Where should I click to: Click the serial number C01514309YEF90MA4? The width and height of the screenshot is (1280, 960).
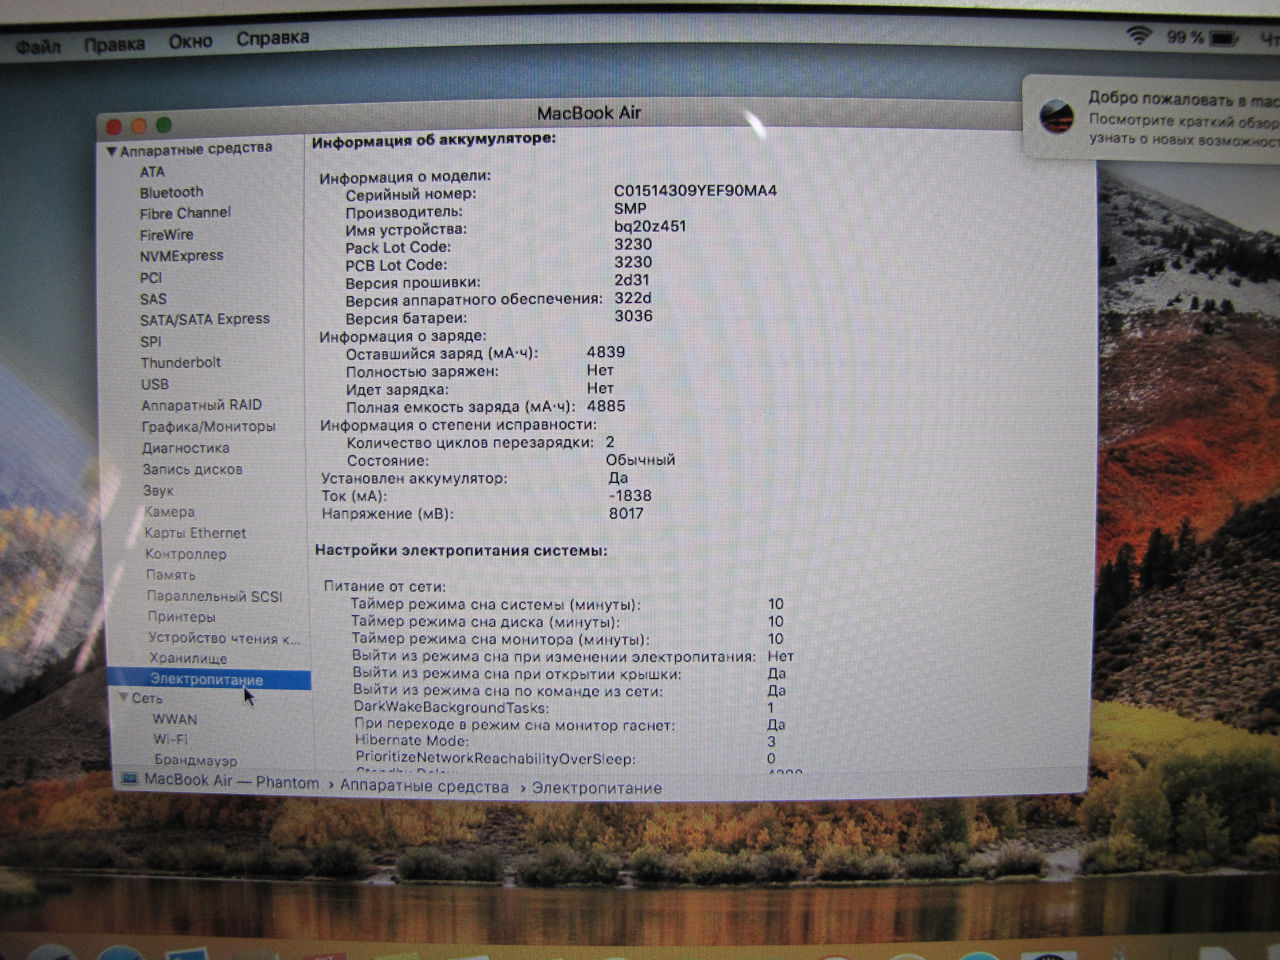click(x=696, y=191)
